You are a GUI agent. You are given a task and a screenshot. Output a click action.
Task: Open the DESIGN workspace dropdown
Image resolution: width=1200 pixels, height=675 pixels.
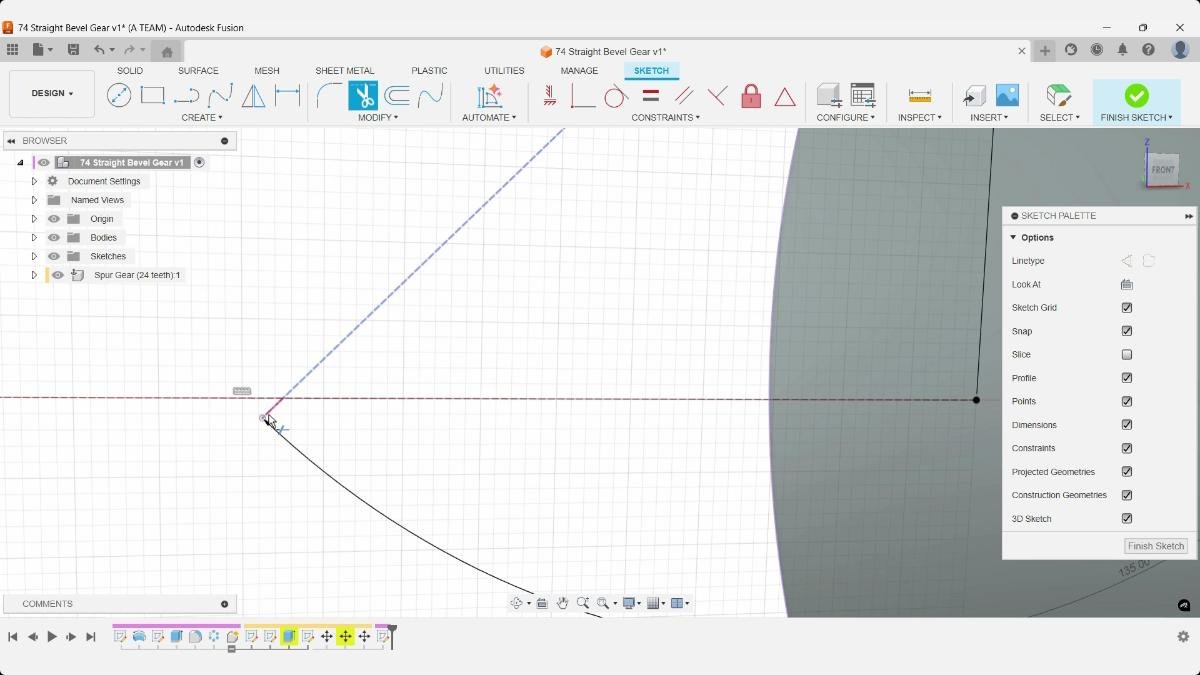[52, 94]
